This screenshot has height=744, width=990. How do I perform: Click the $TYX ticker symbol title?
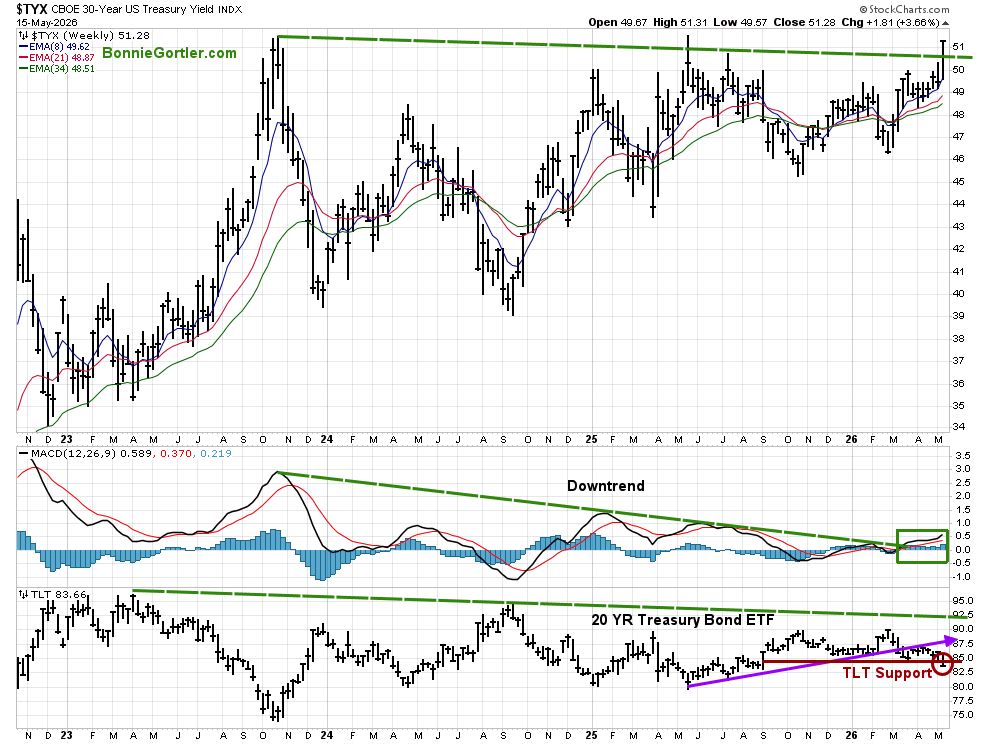tap(32, 9)
